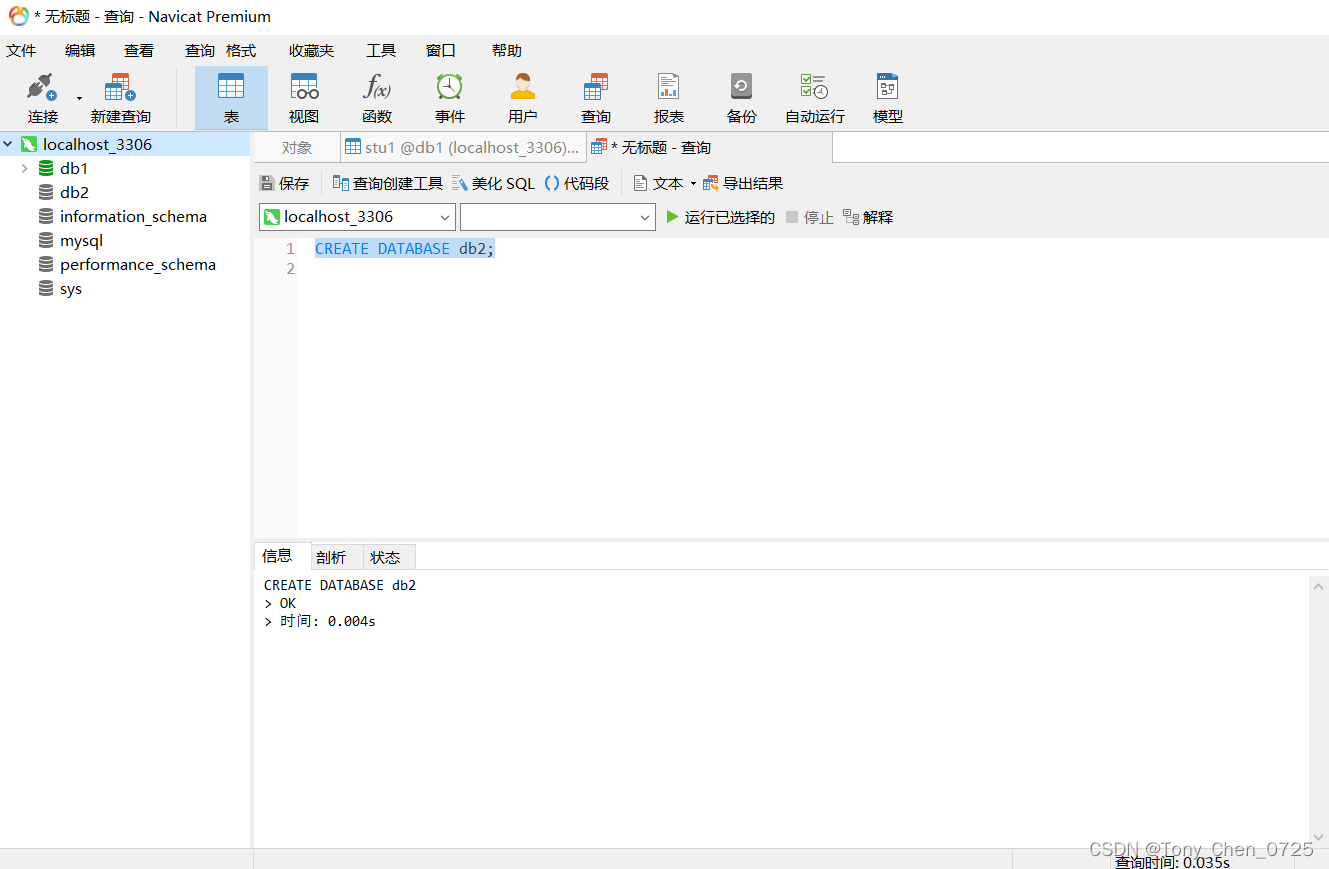Click the Explain (解释) button
Viewport: 1329px width, 869px height.
[868, 217]
